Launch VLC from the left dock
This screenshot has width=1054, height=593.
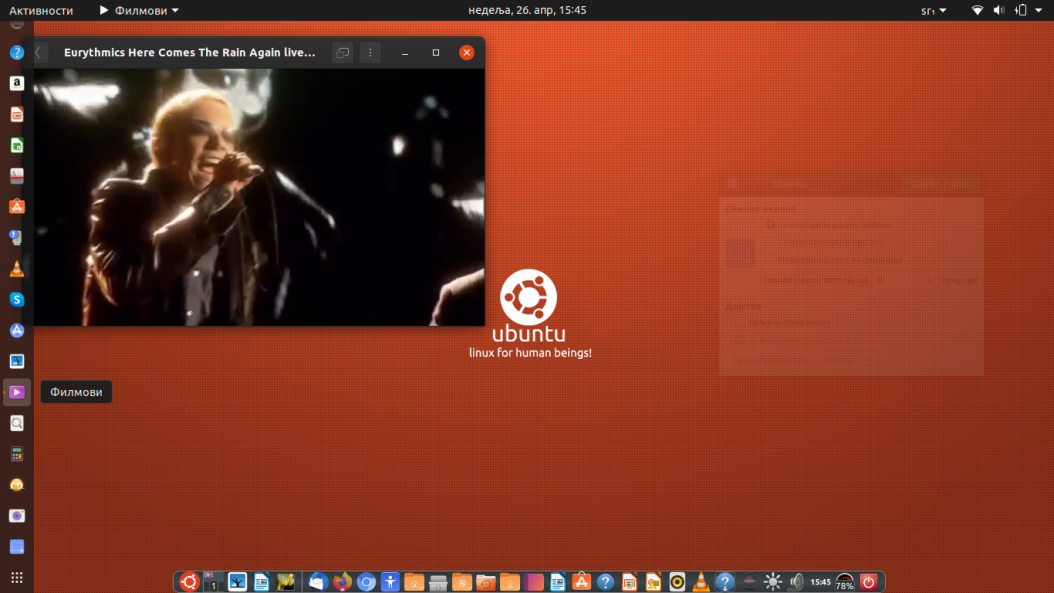[x=17, y=269]
